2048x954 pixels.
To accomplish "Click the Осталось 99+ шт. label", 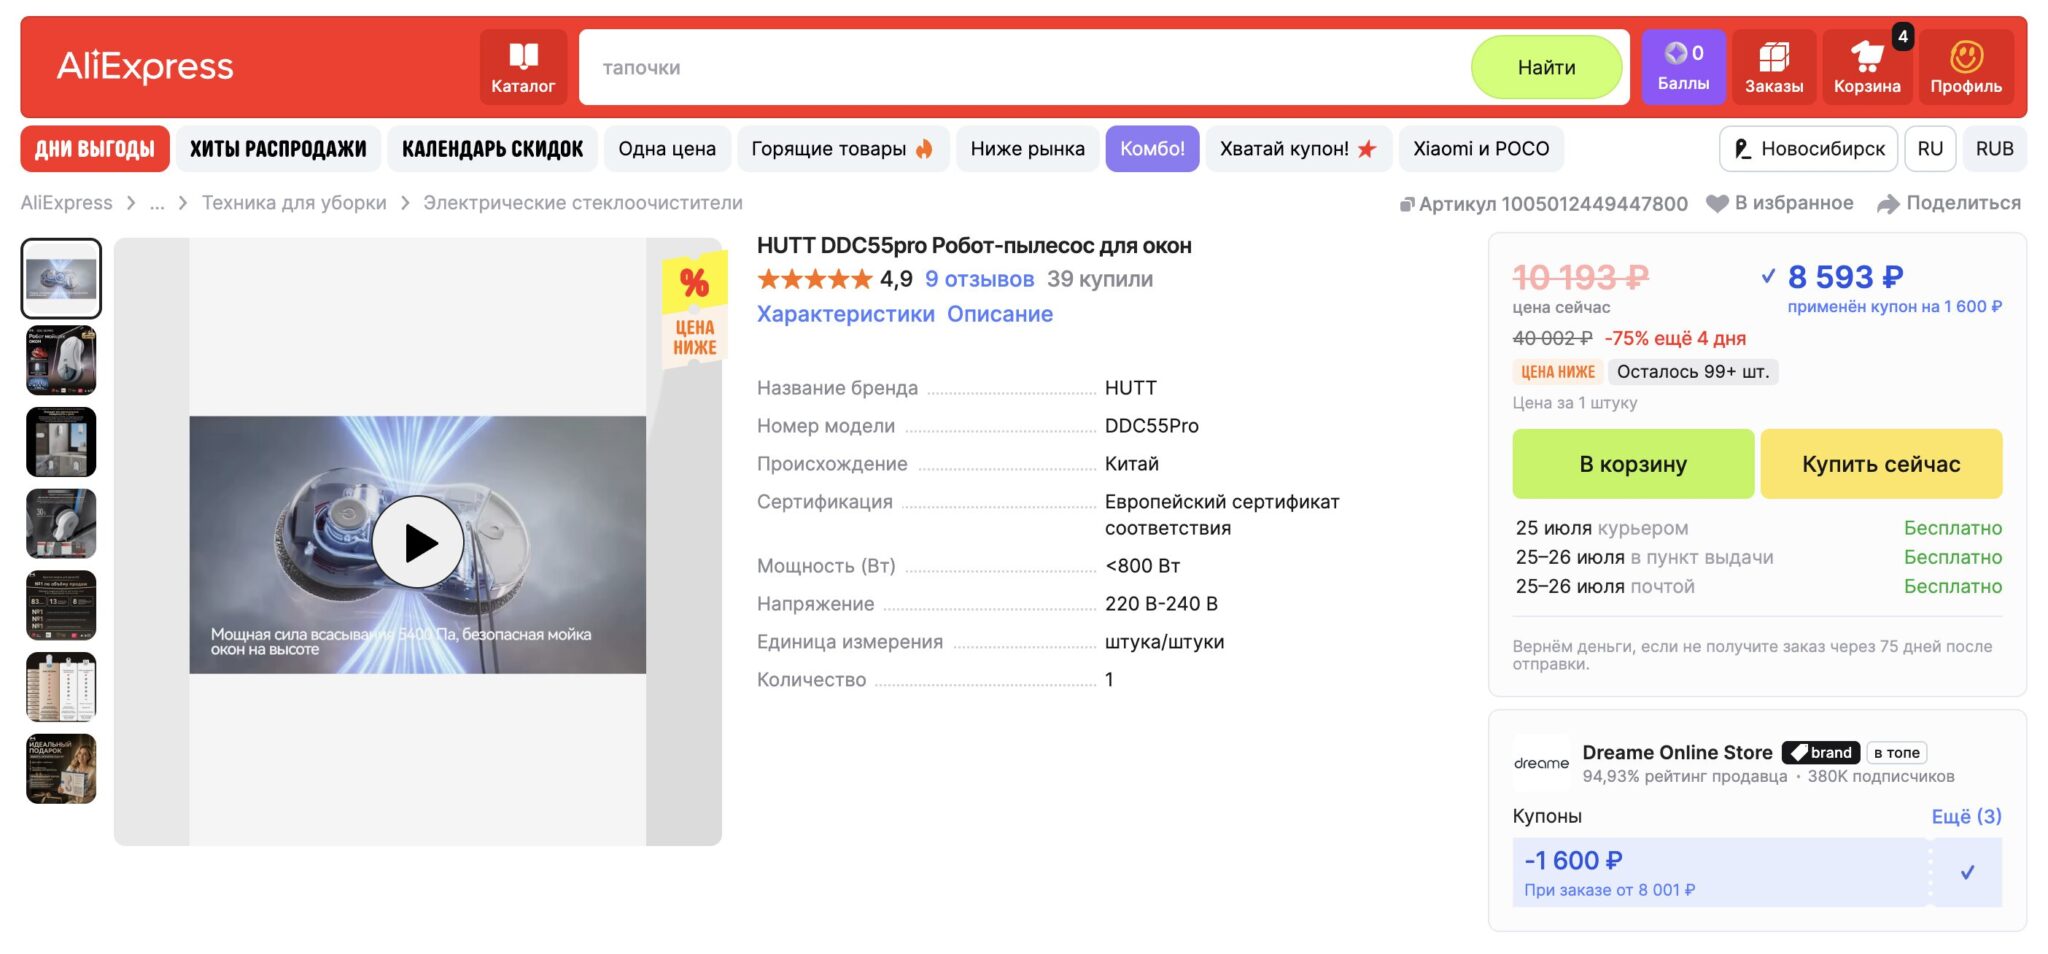I will click(x=1693, y=372).
